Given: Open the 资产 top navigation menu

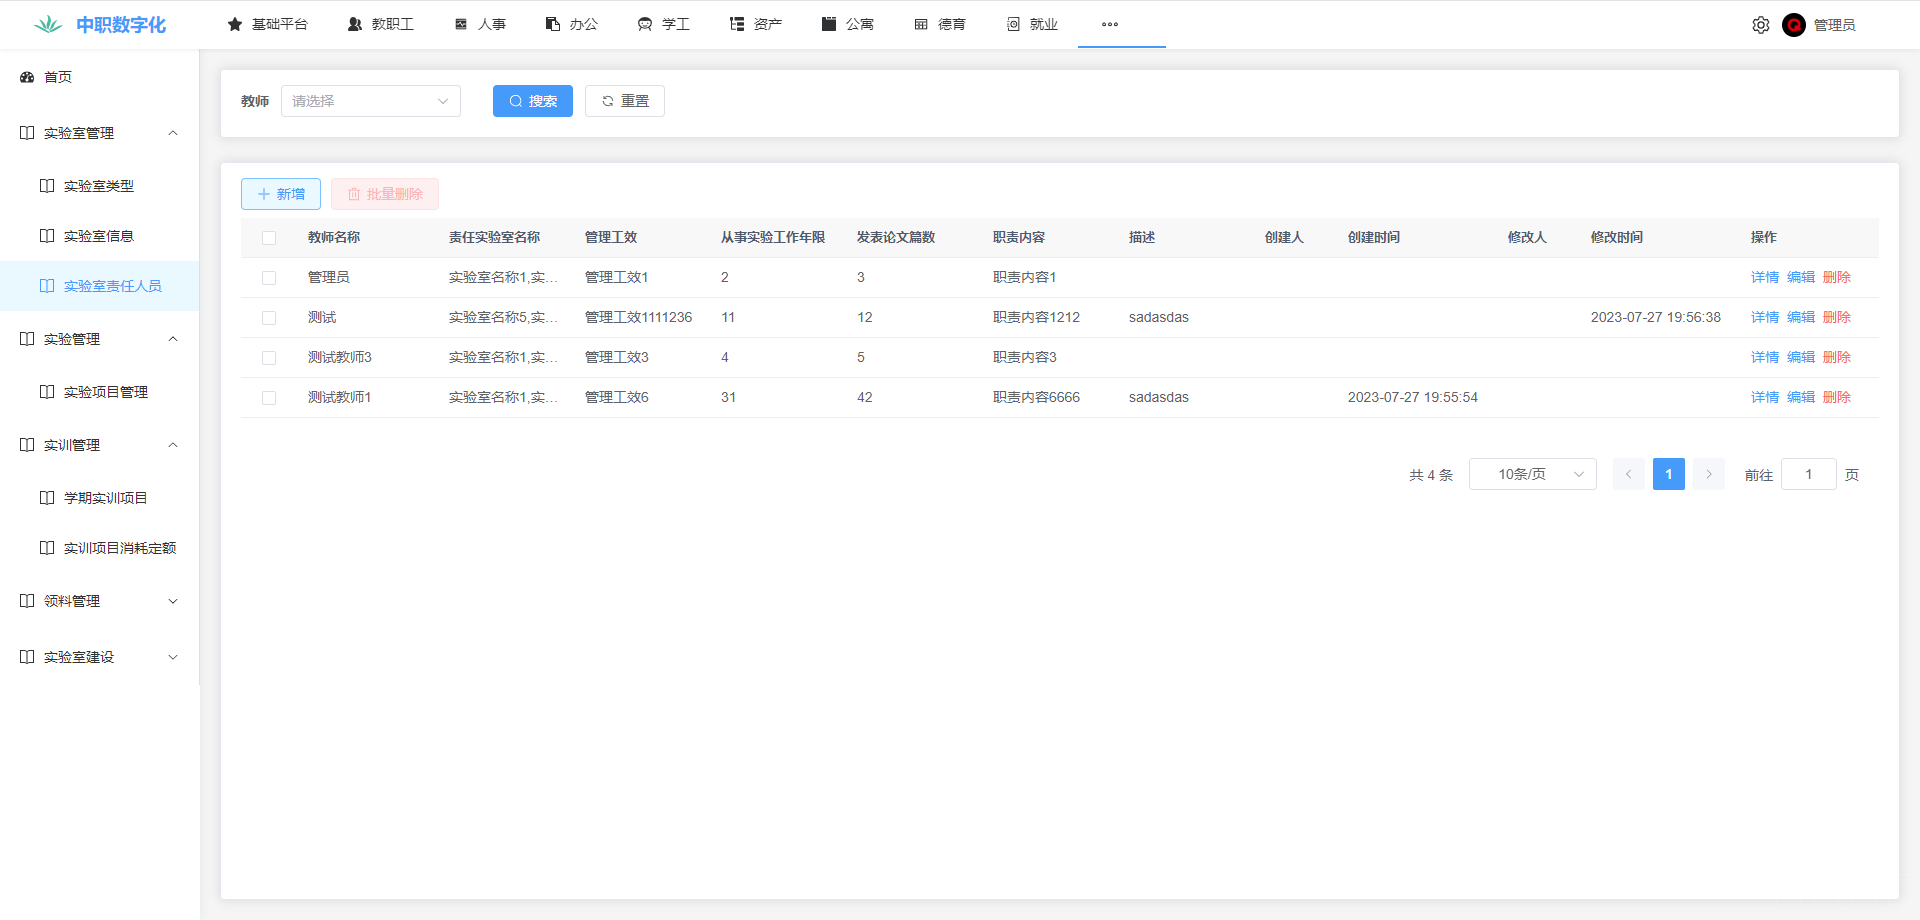Looking at the screenshot, I should (756, 24).
